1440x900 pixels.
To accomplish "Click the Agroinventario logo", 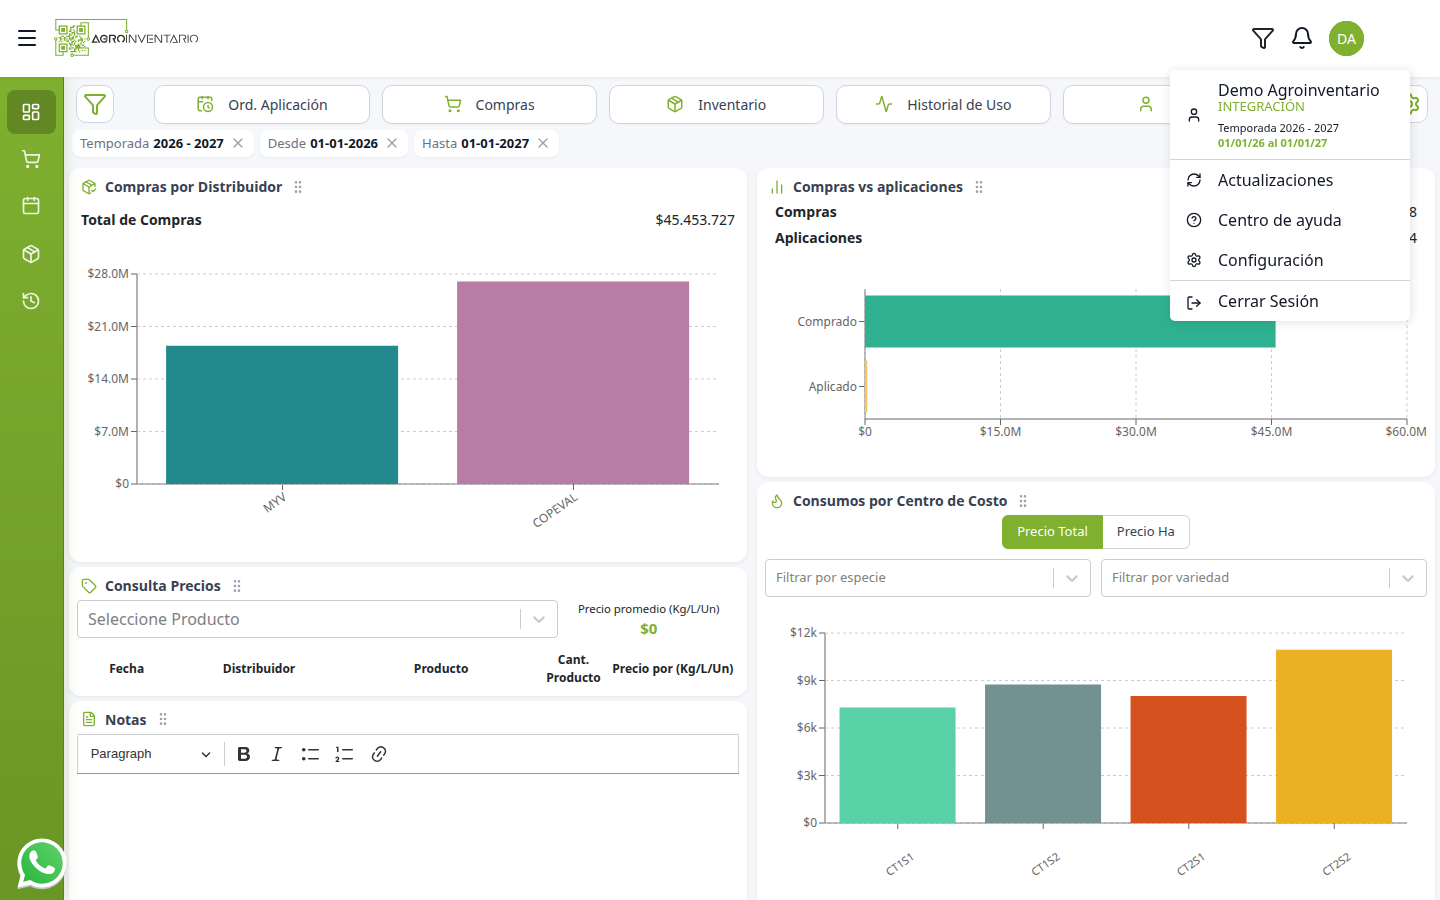I will tap(127, 38).
